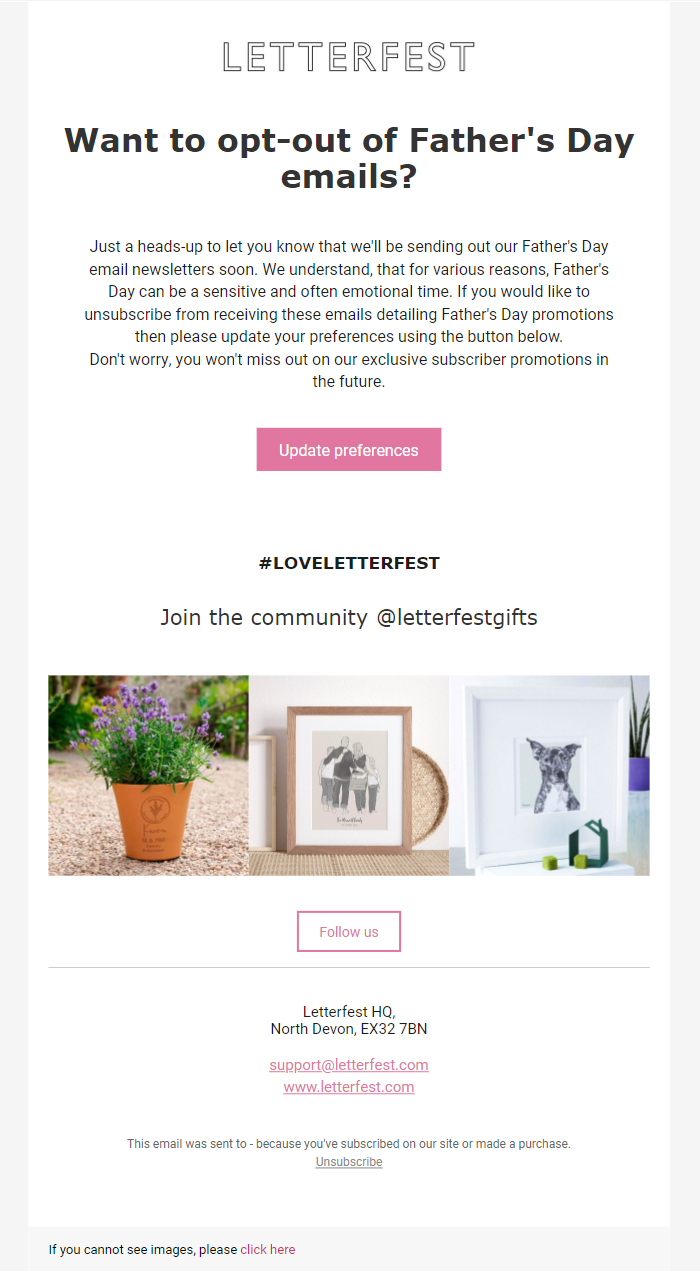The image size is (700, 1271).
Task: Open the framed dog portrait photo
Action: pyautogui.click(x=549, y=775)
